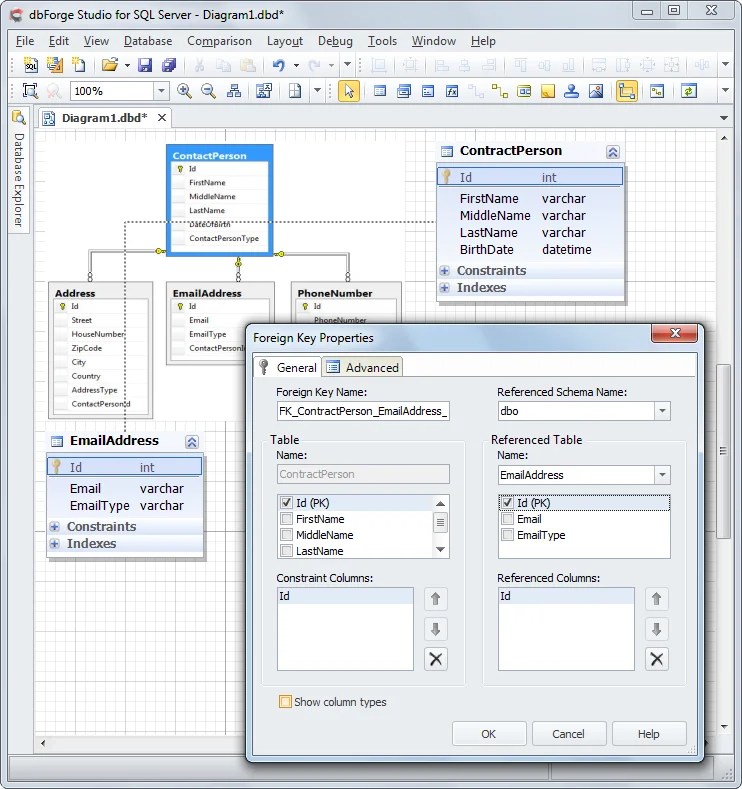Image resolution: width=742 pixels, height=789 pixels.
Task: Check LastName column checkbox
Action: tap(286, 551)
